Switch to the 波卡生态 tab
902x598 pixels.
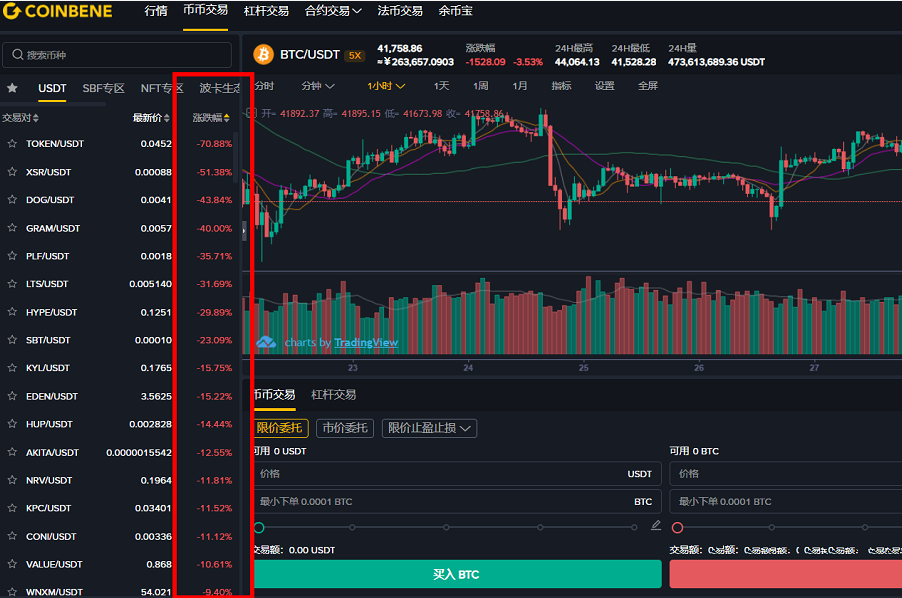click(x=220, y=89)
